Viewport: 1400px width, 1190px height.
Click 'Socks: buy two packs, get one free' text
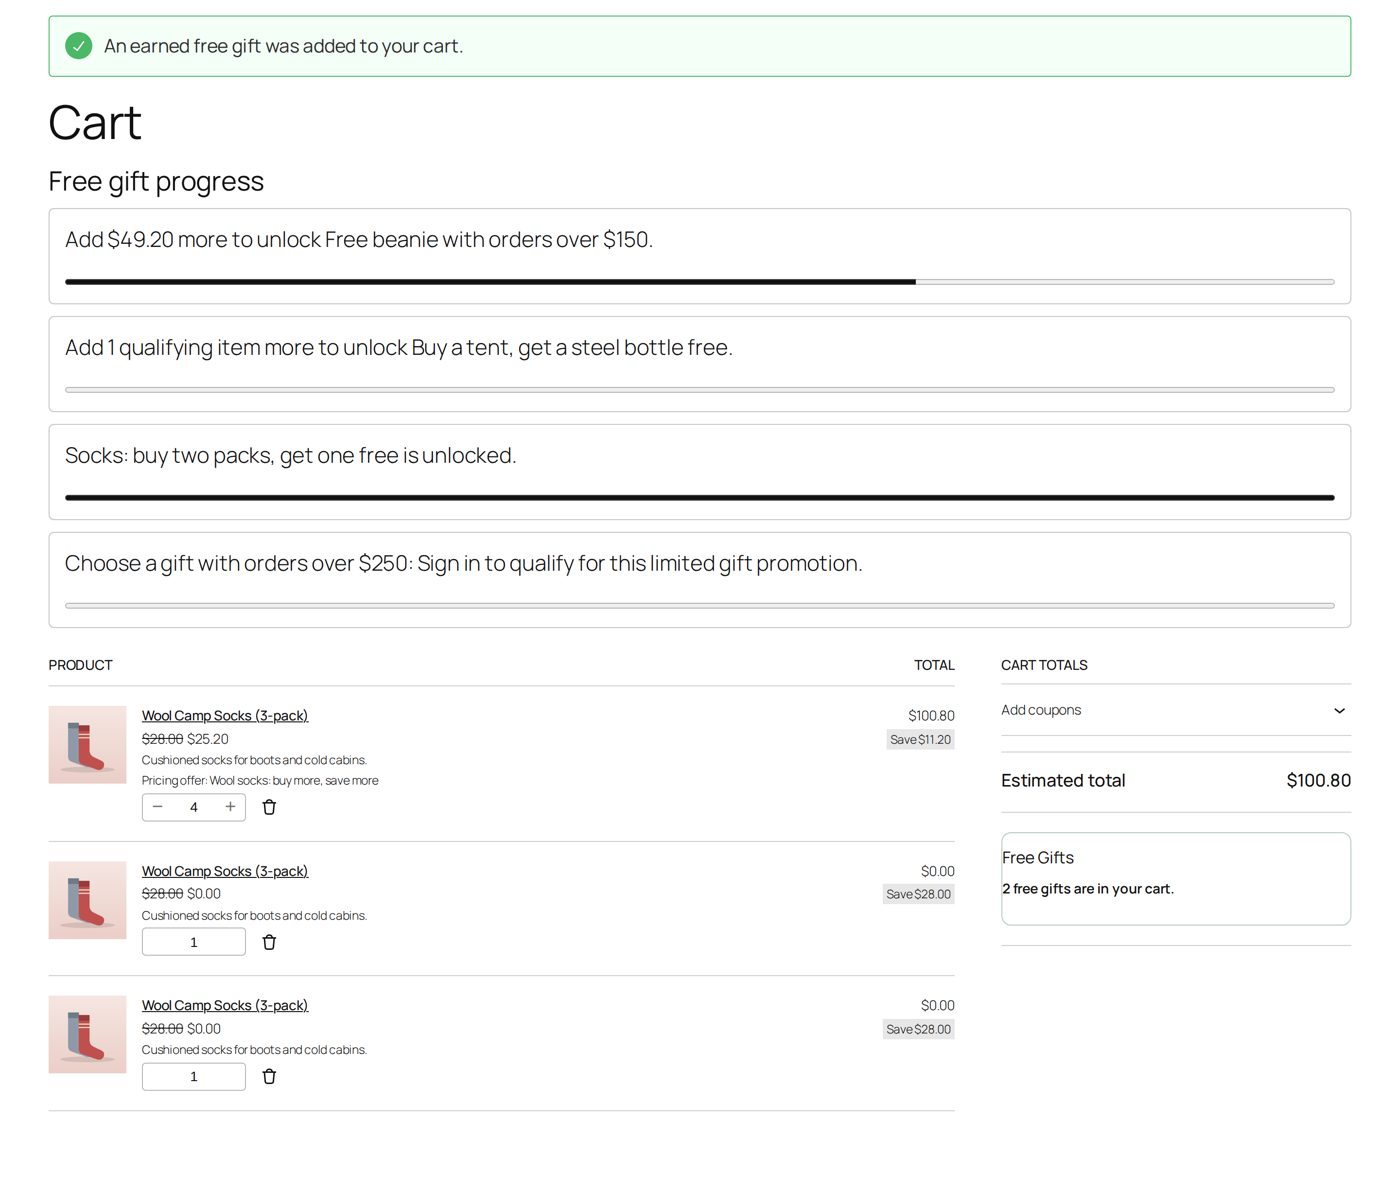coord(291,456)
